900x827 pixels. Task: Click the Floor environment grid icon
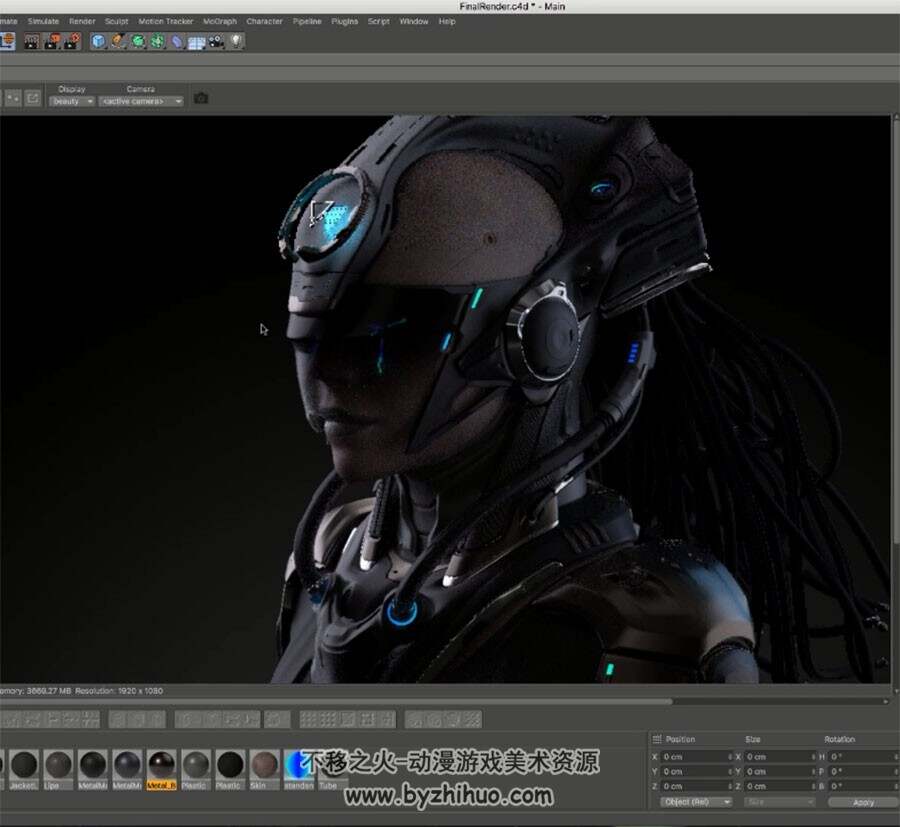(196, 42)
